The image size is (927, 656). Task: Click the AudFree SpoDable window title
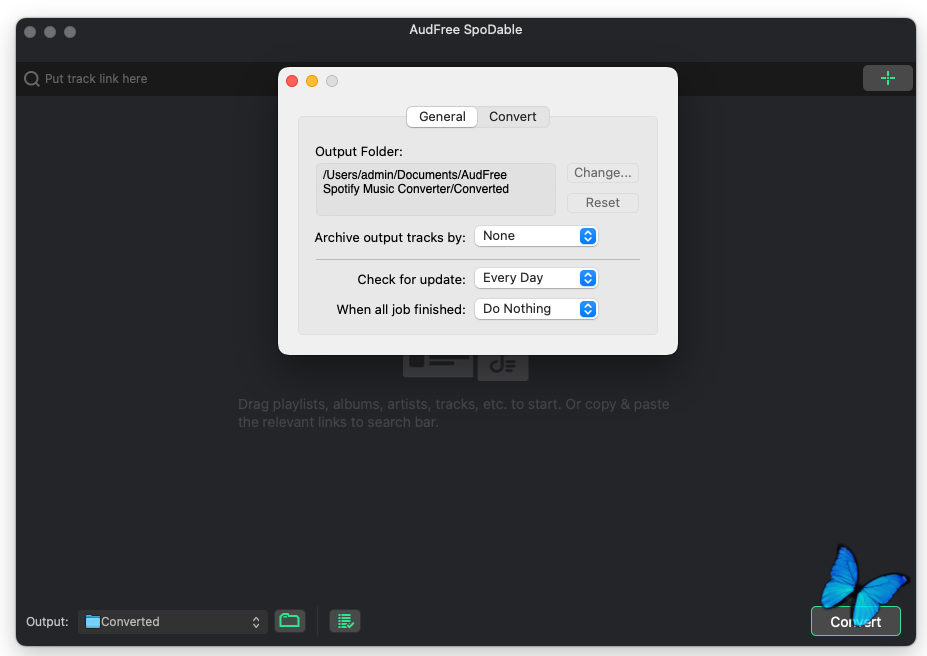click(x=466, y=30)
